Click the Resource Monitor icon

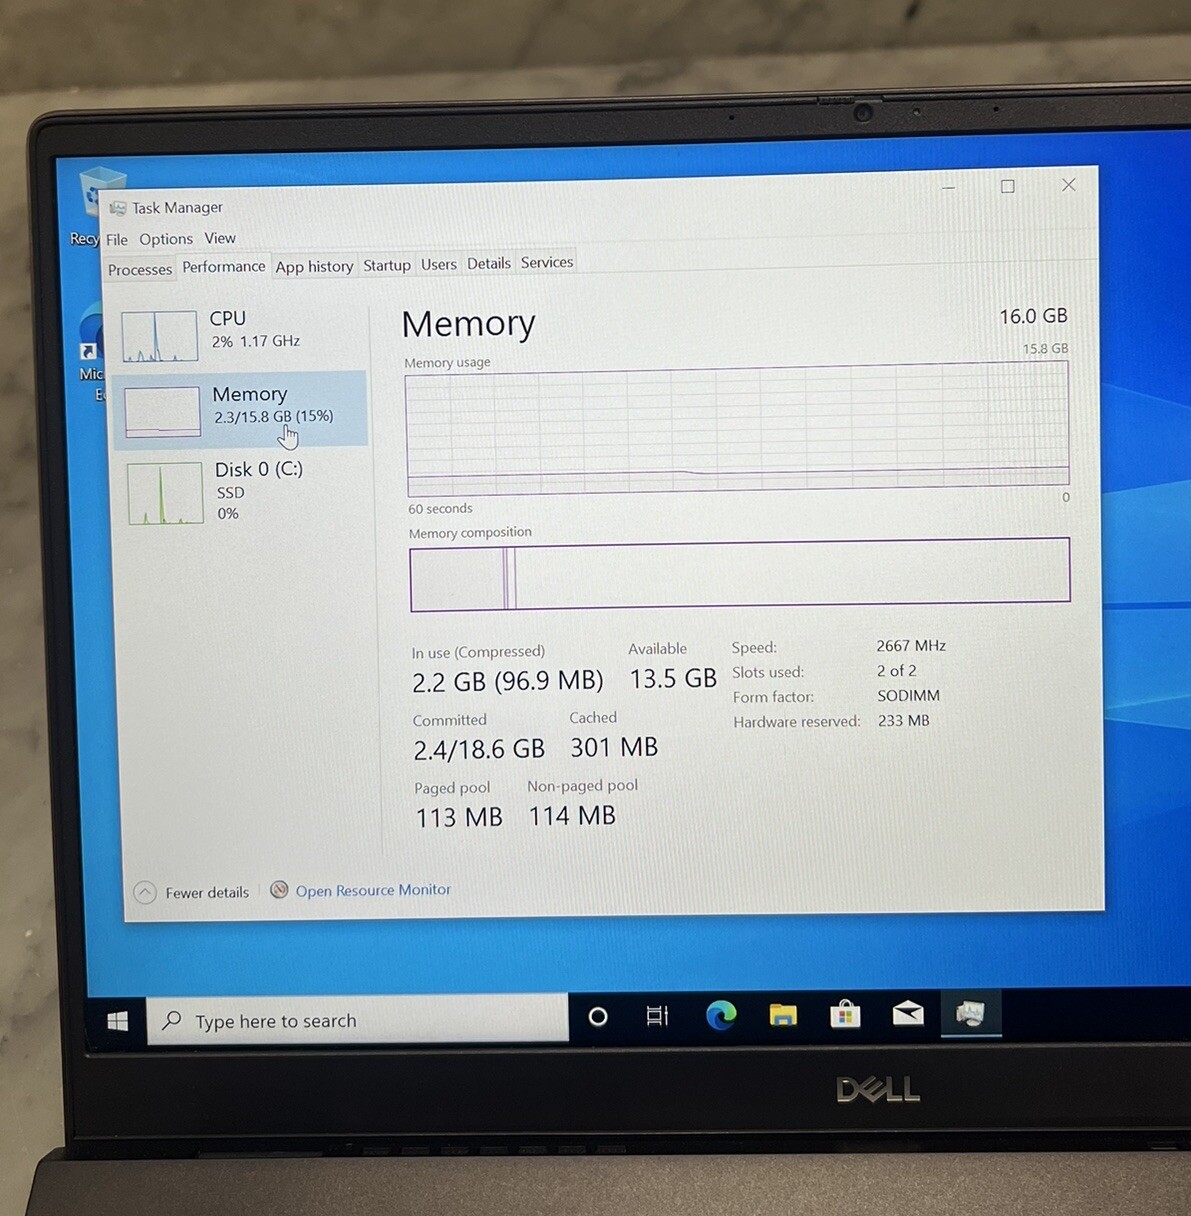pos(279,890)
